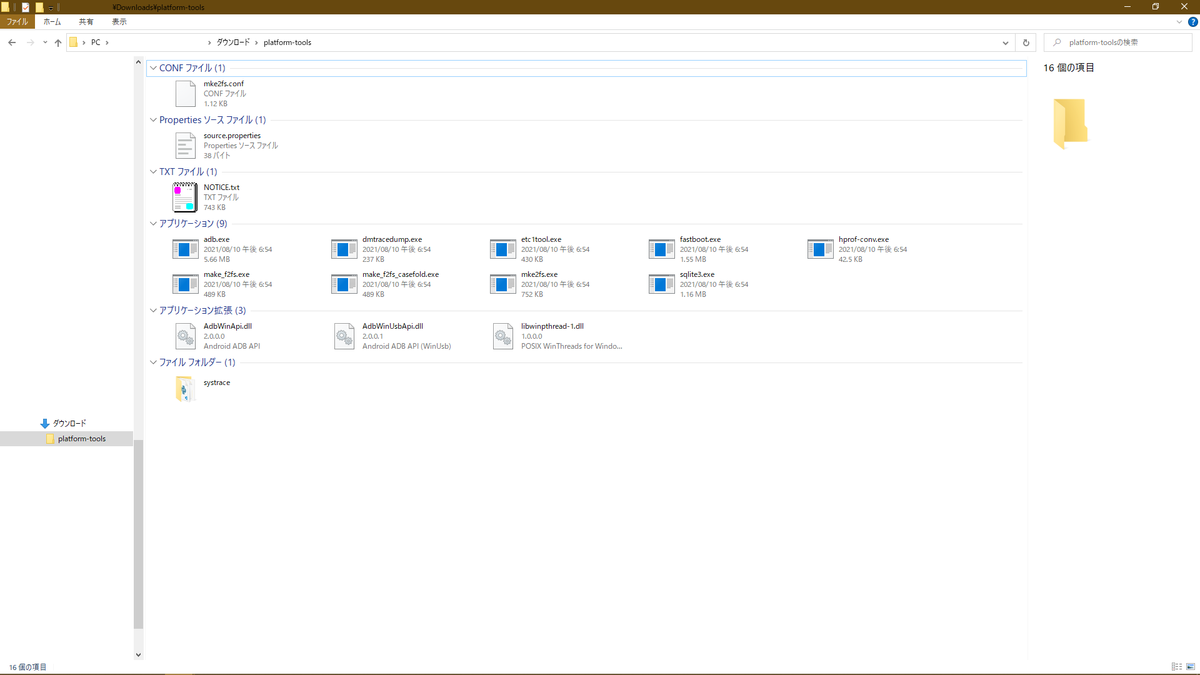Open the customize quick access toolbar dropdown
Image resolution: width=1200 pixels, height=675 pixels.
point(51,6)
